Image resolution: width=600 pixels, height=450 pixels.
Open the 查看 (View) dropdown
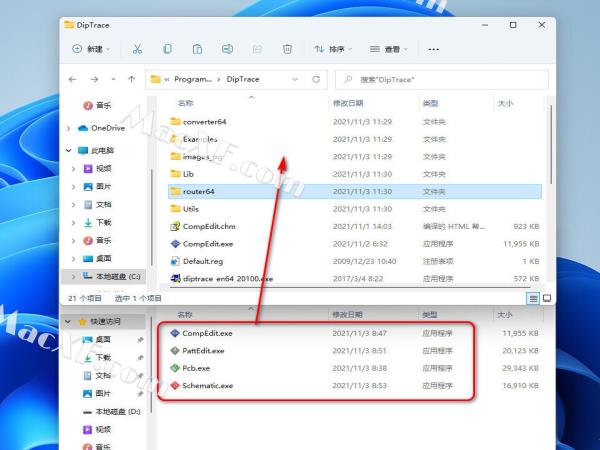(x=388, y=49)
